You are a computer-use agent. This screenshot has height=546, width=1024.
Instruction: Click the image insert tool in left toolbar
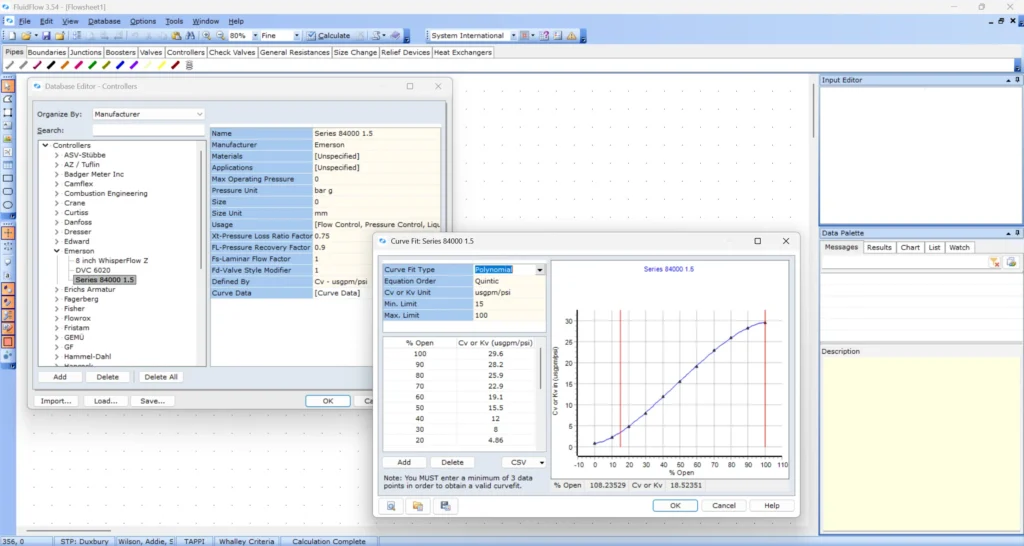click(x=8, y=138)
